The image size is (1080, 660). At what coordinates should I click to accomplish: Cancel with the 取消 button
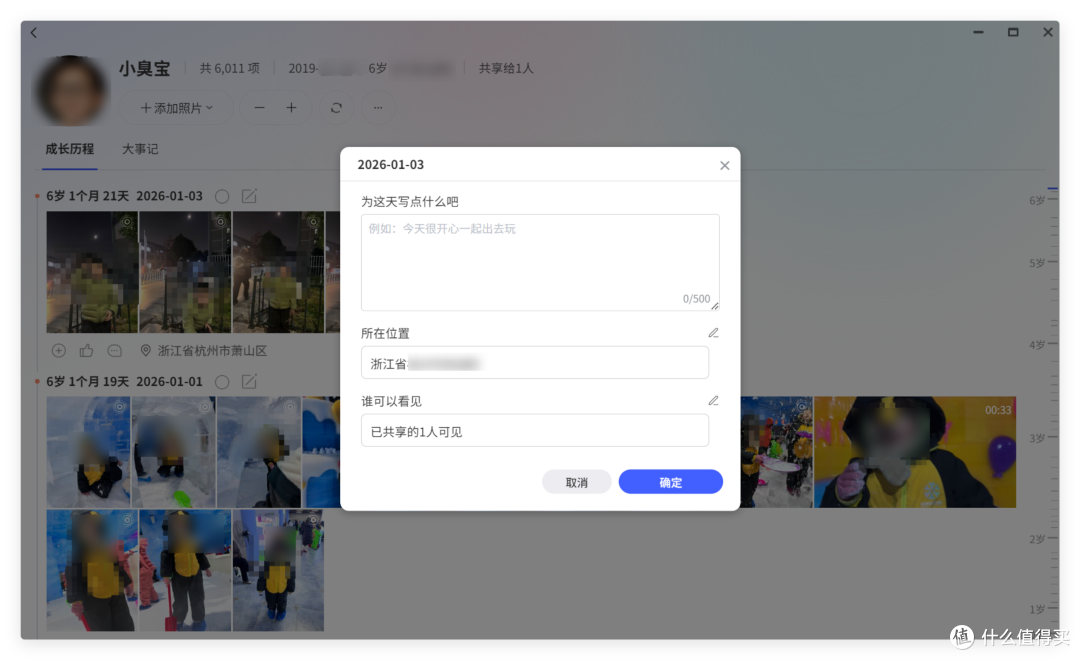click(577, 482)
